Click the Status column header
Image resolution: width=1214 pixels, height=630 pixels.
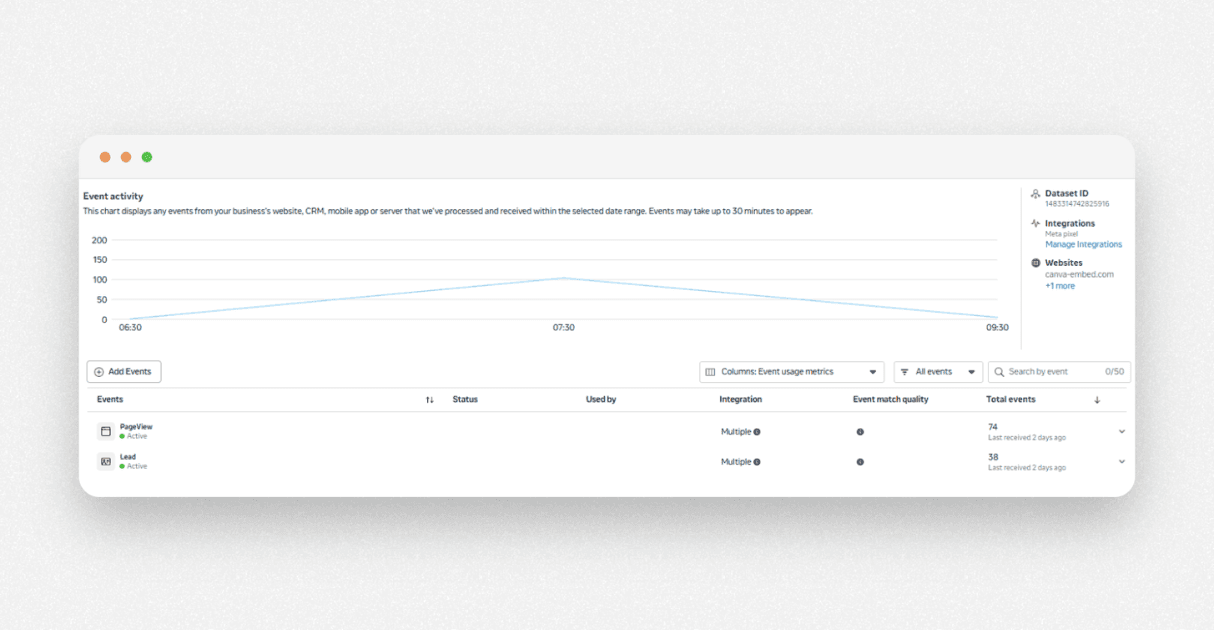click(465, 399)
